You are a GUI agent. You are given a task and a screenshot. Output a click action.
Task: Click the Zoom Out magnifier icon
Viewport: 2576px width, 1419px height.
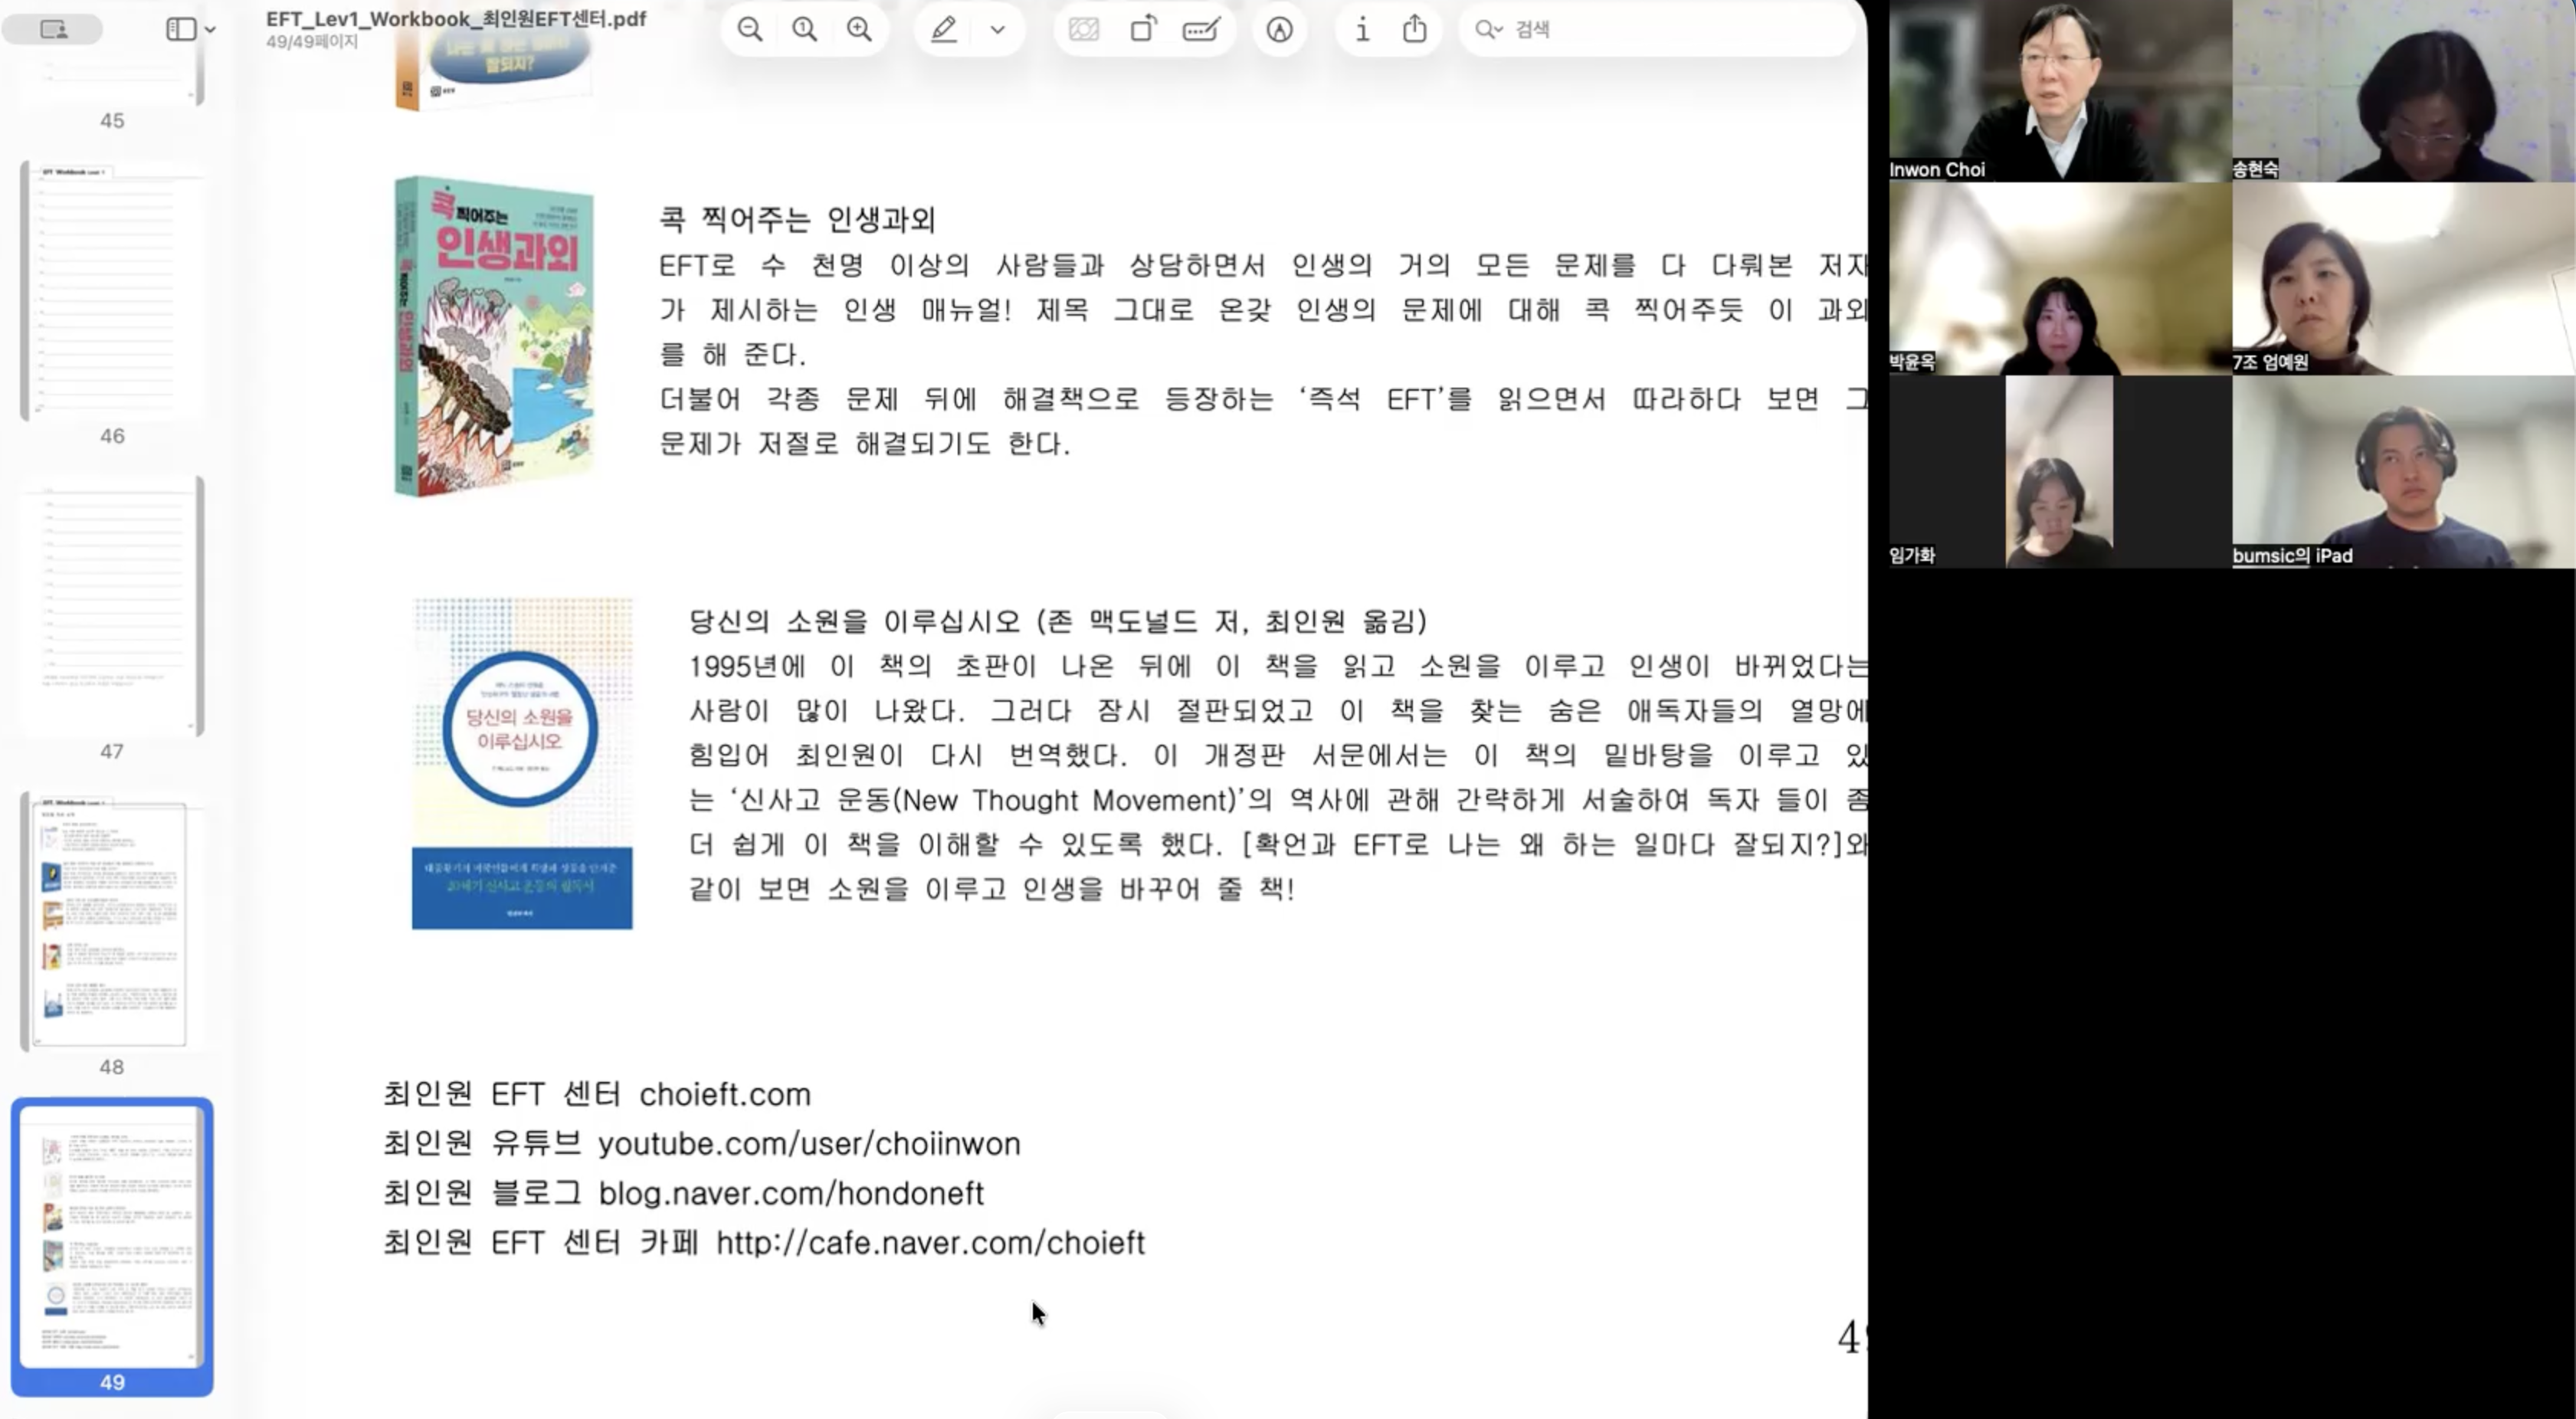click(750, 29)
